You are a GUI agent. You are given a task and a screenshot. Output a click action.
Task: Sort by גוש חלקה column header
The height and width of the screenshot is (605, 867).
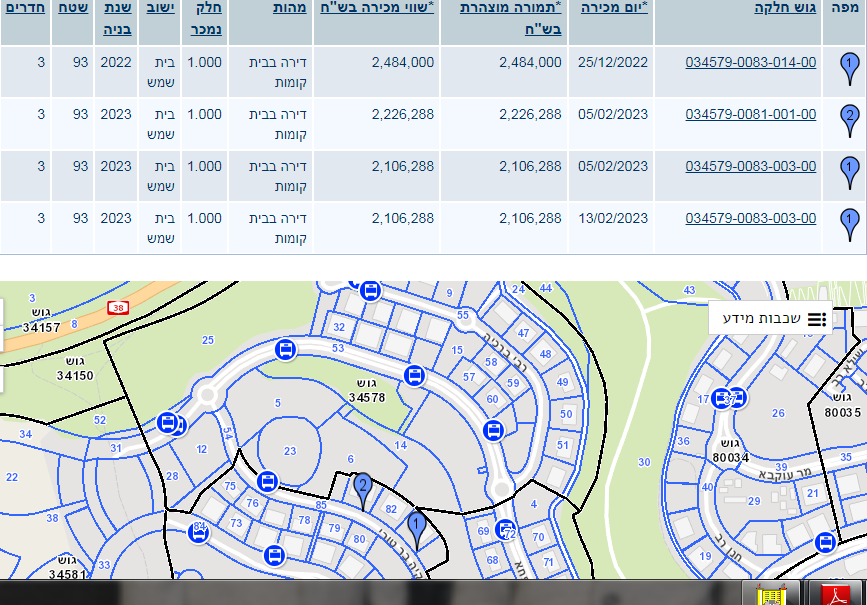point(785,8)
